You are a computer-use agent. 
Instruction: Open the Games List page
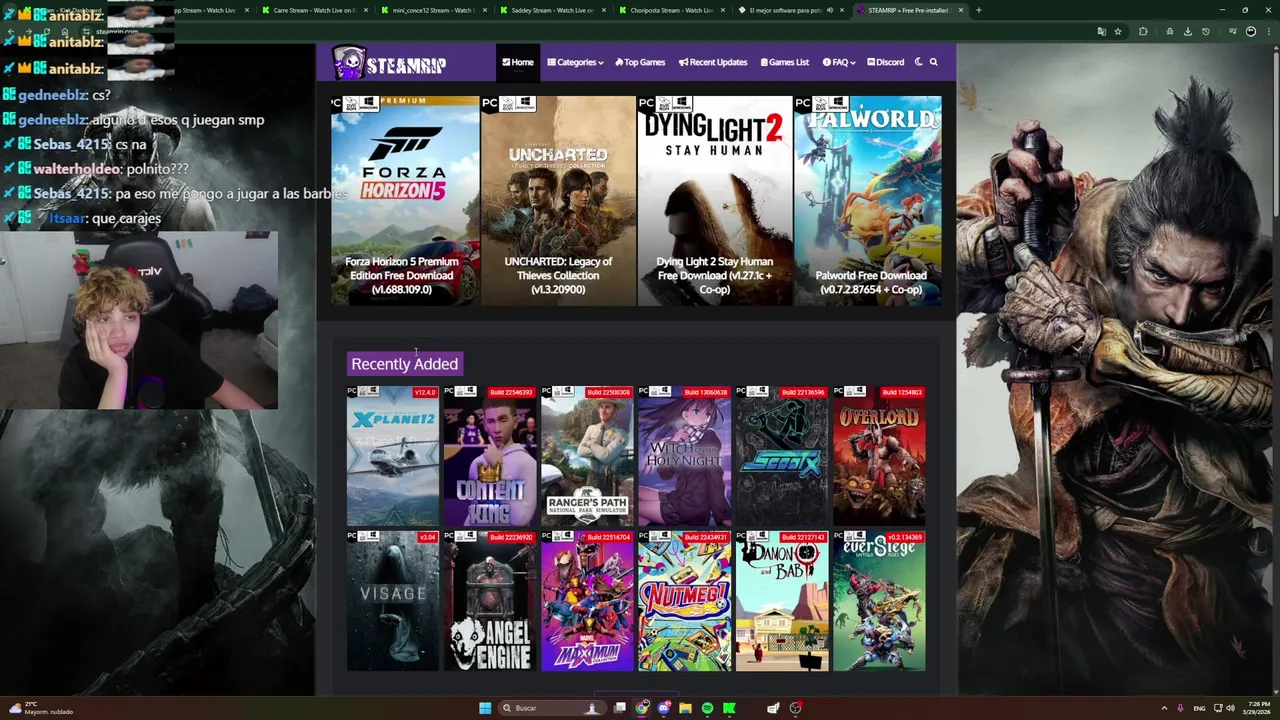pyautogui.click(x=785, y=62)
